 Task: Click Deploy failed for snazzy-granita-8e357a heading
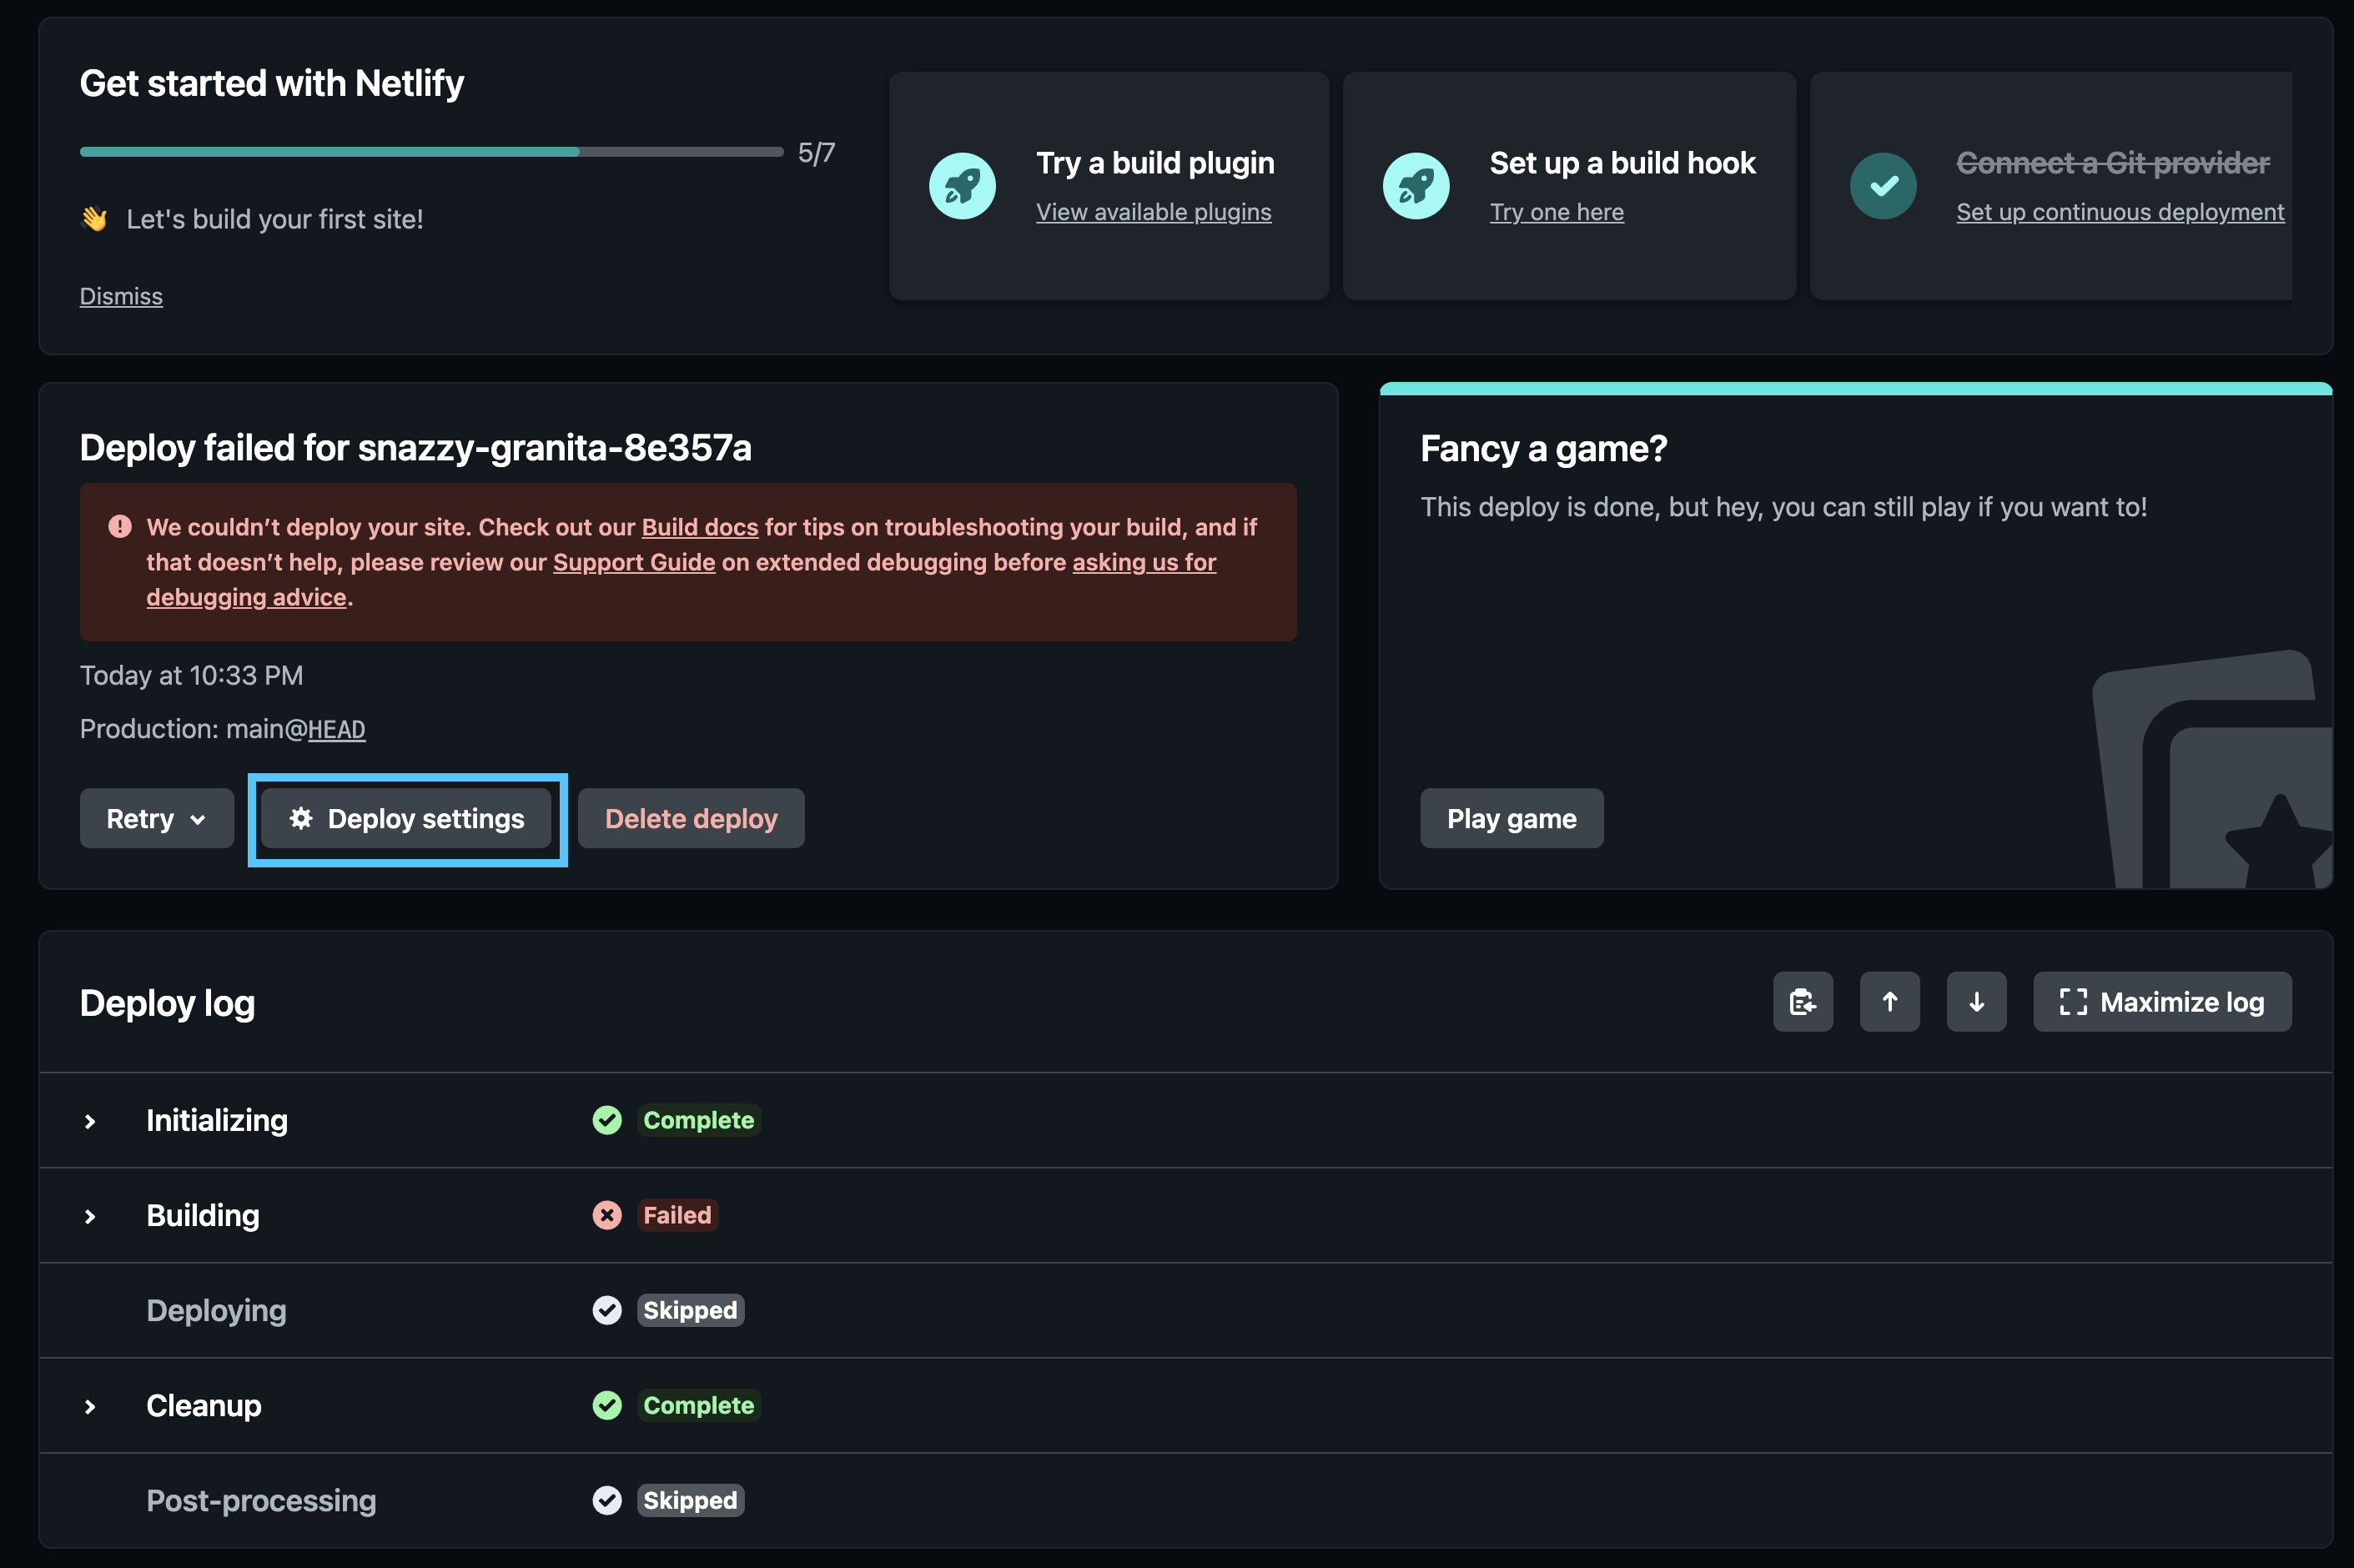coord(415,448)
